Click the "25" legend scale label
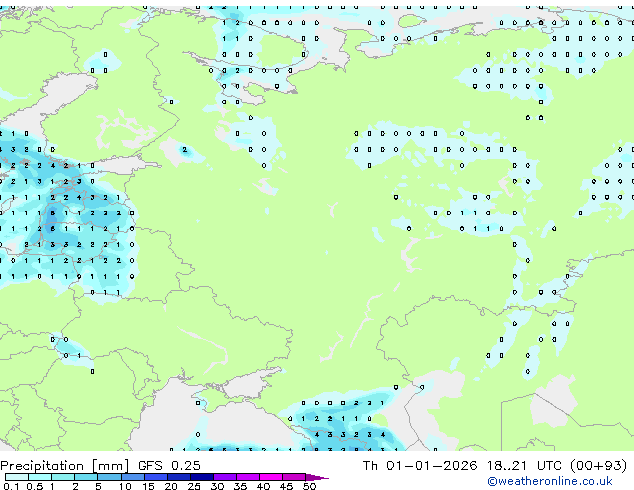This screenshot has height=490, width=634. pyautogui.click(x=194, y=486)
